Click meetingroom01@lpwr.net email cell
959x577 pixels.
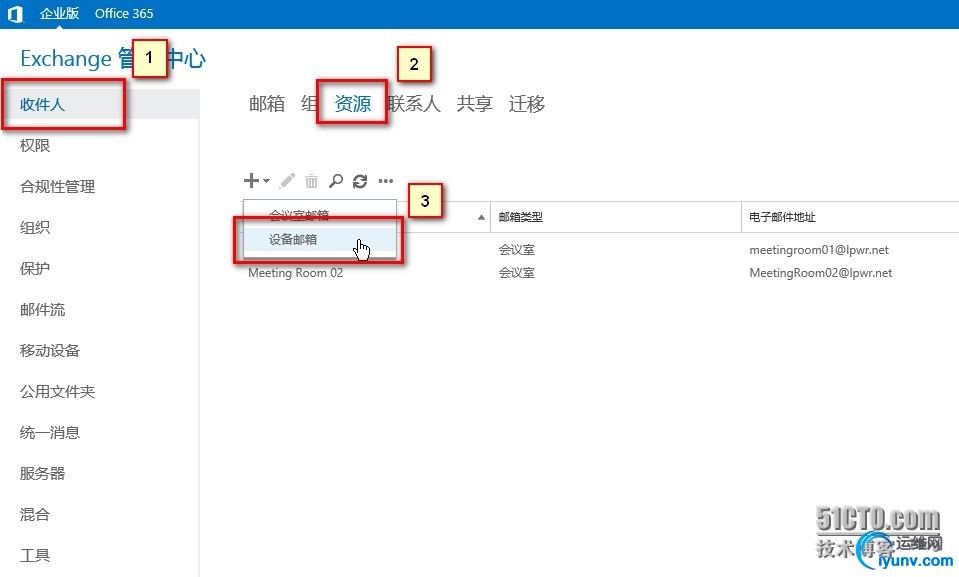(819, 250)
